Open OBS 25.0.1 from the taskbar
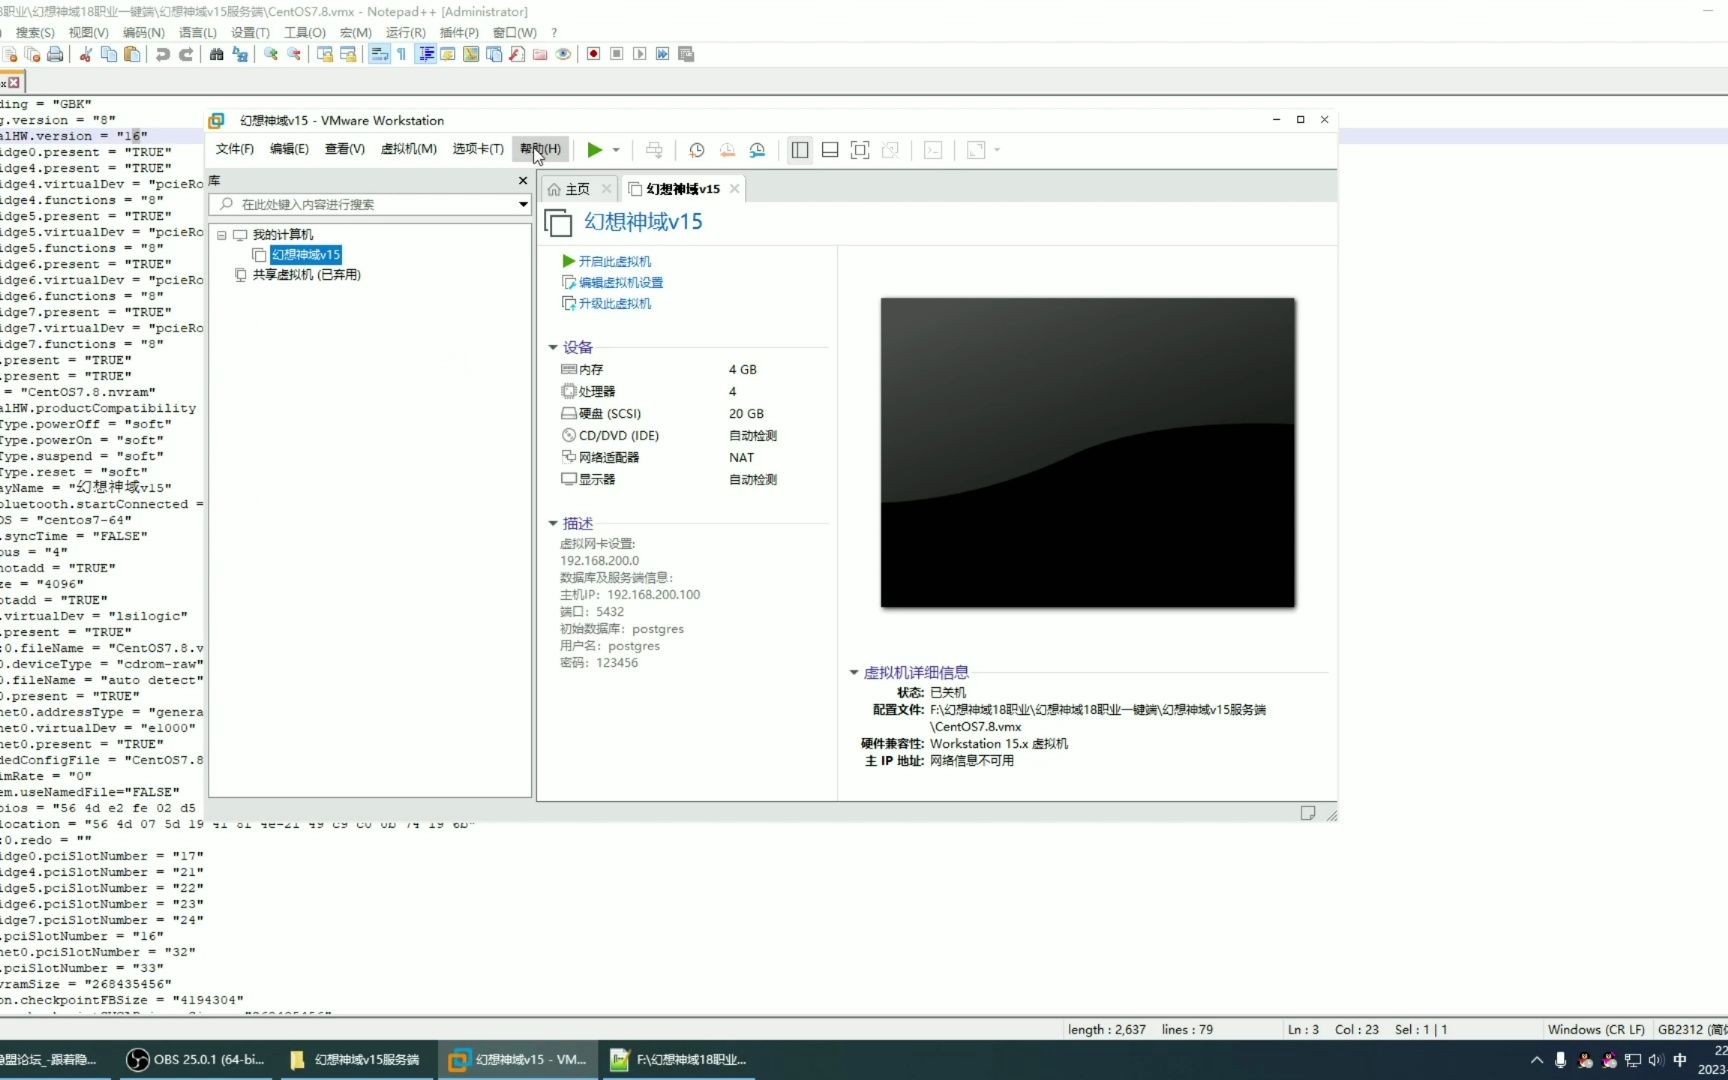This screenshot has width=1728, height=1080. (196, 1060)
